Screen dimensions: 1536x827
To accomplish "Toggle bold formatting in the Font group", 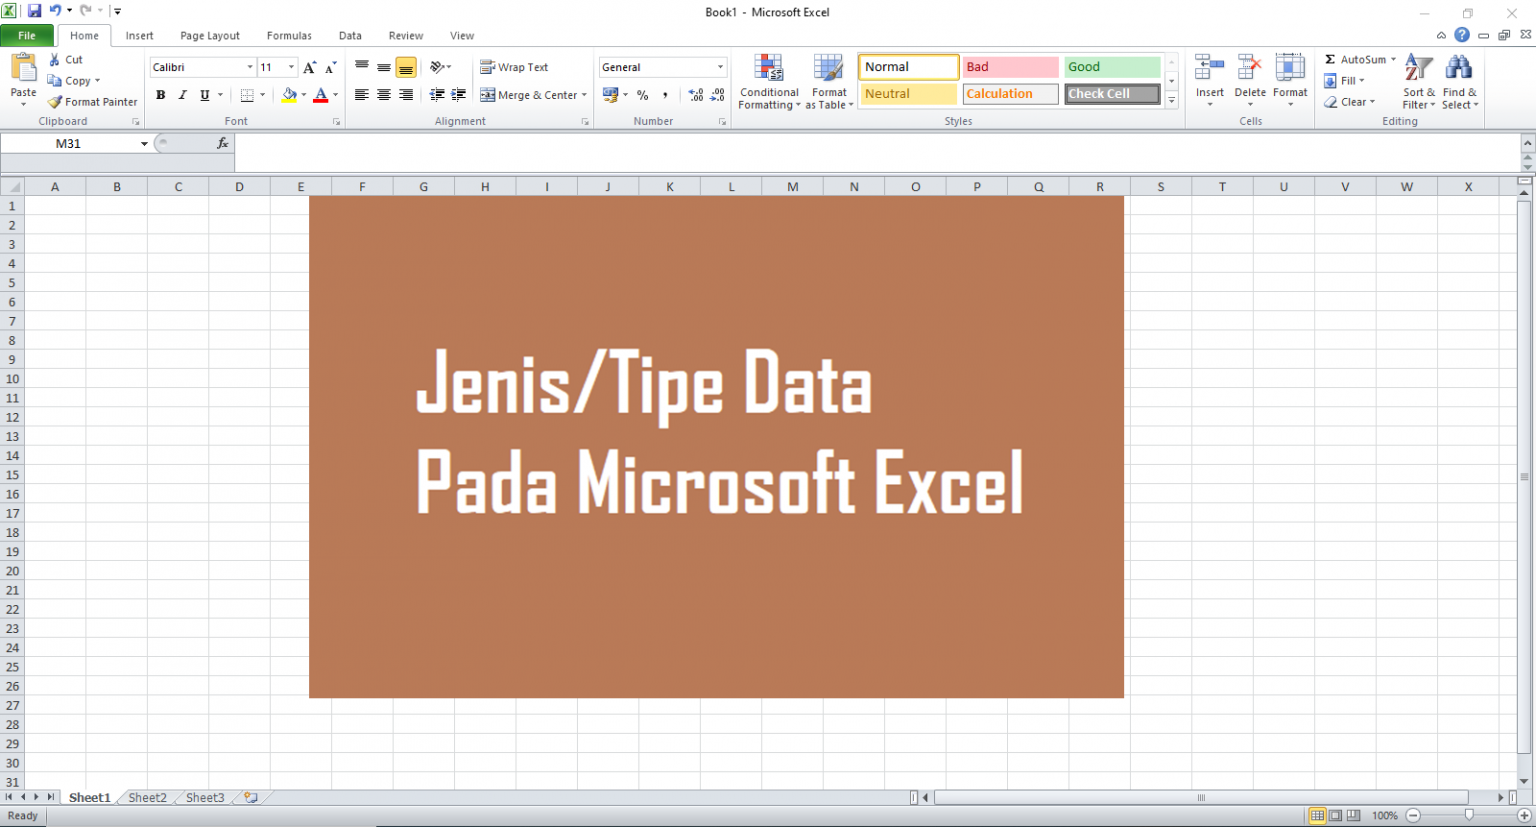I will coord(160,95).
